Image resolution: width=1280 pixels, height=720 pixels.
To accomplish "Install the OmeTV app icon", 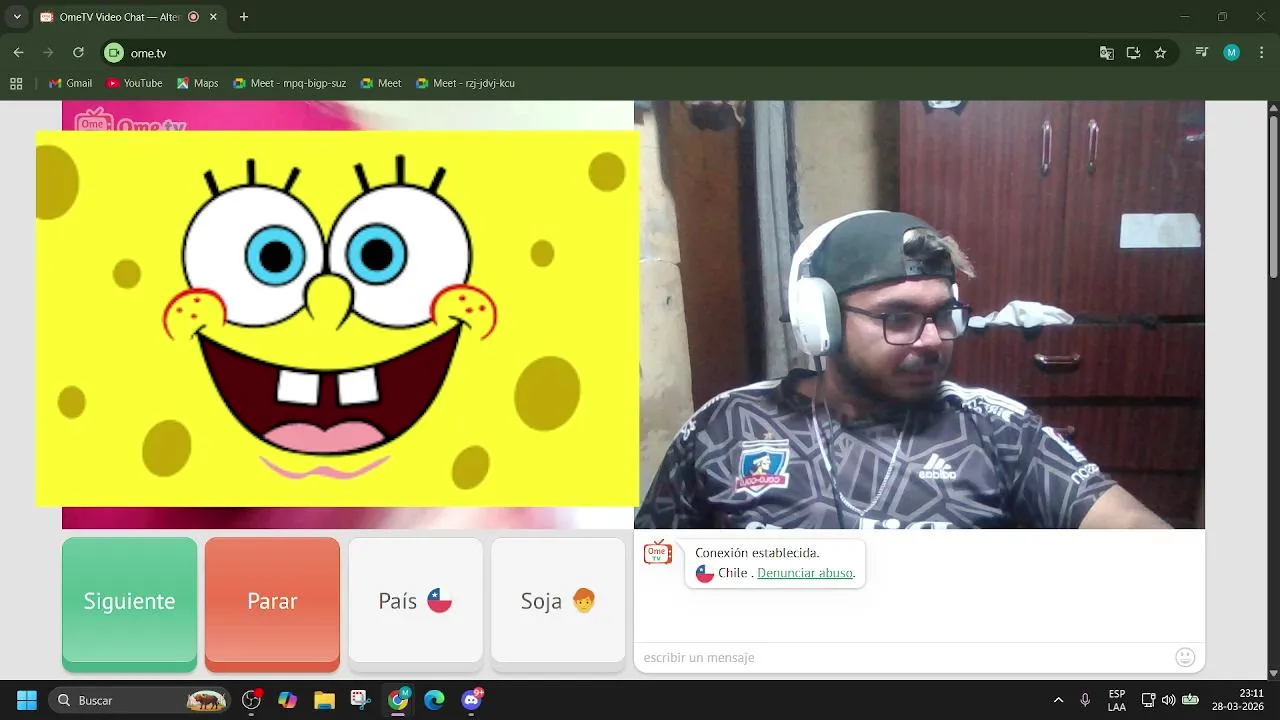I will [x=1133, y=53].
